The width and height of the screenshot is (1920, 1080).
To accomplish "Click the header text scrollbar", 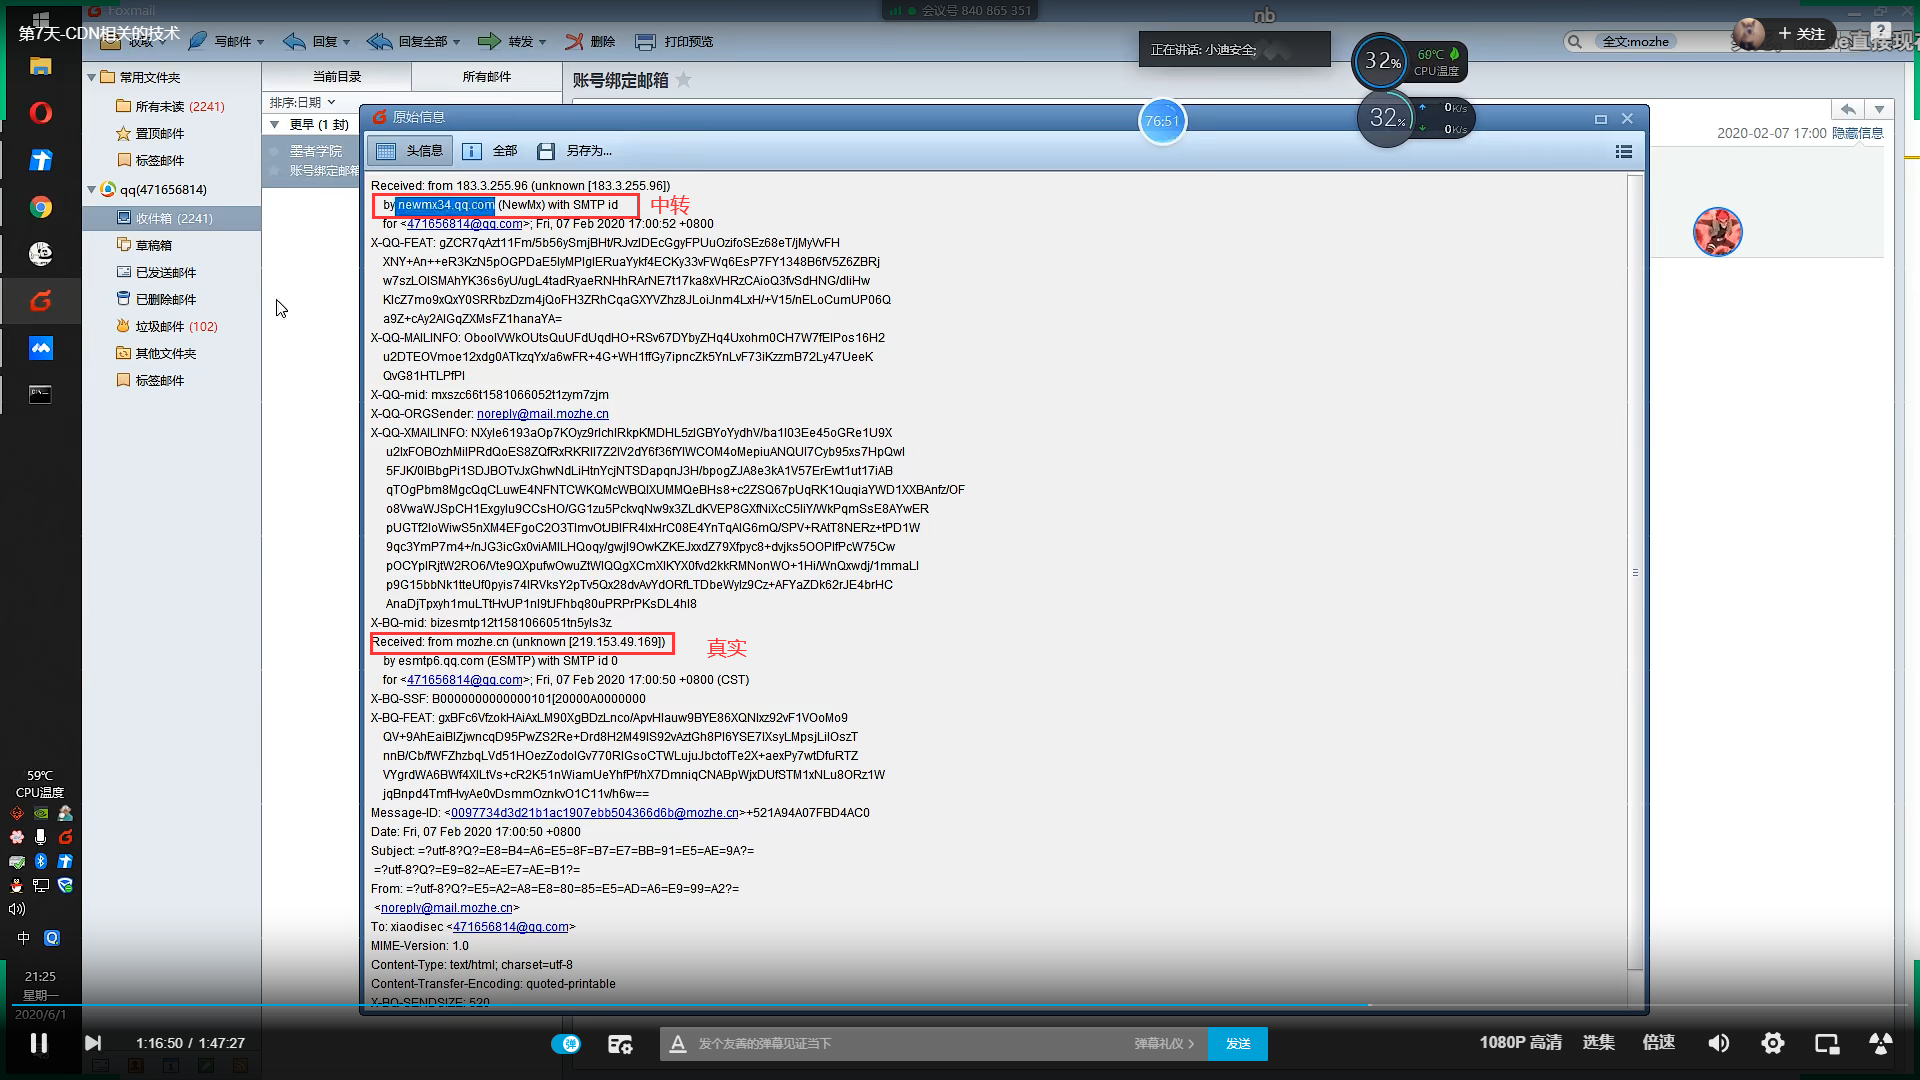I will point(1635,572).
